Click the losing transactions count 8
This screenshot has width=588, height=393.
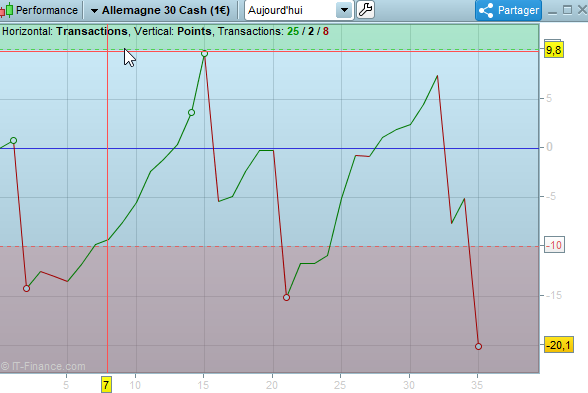326,32
